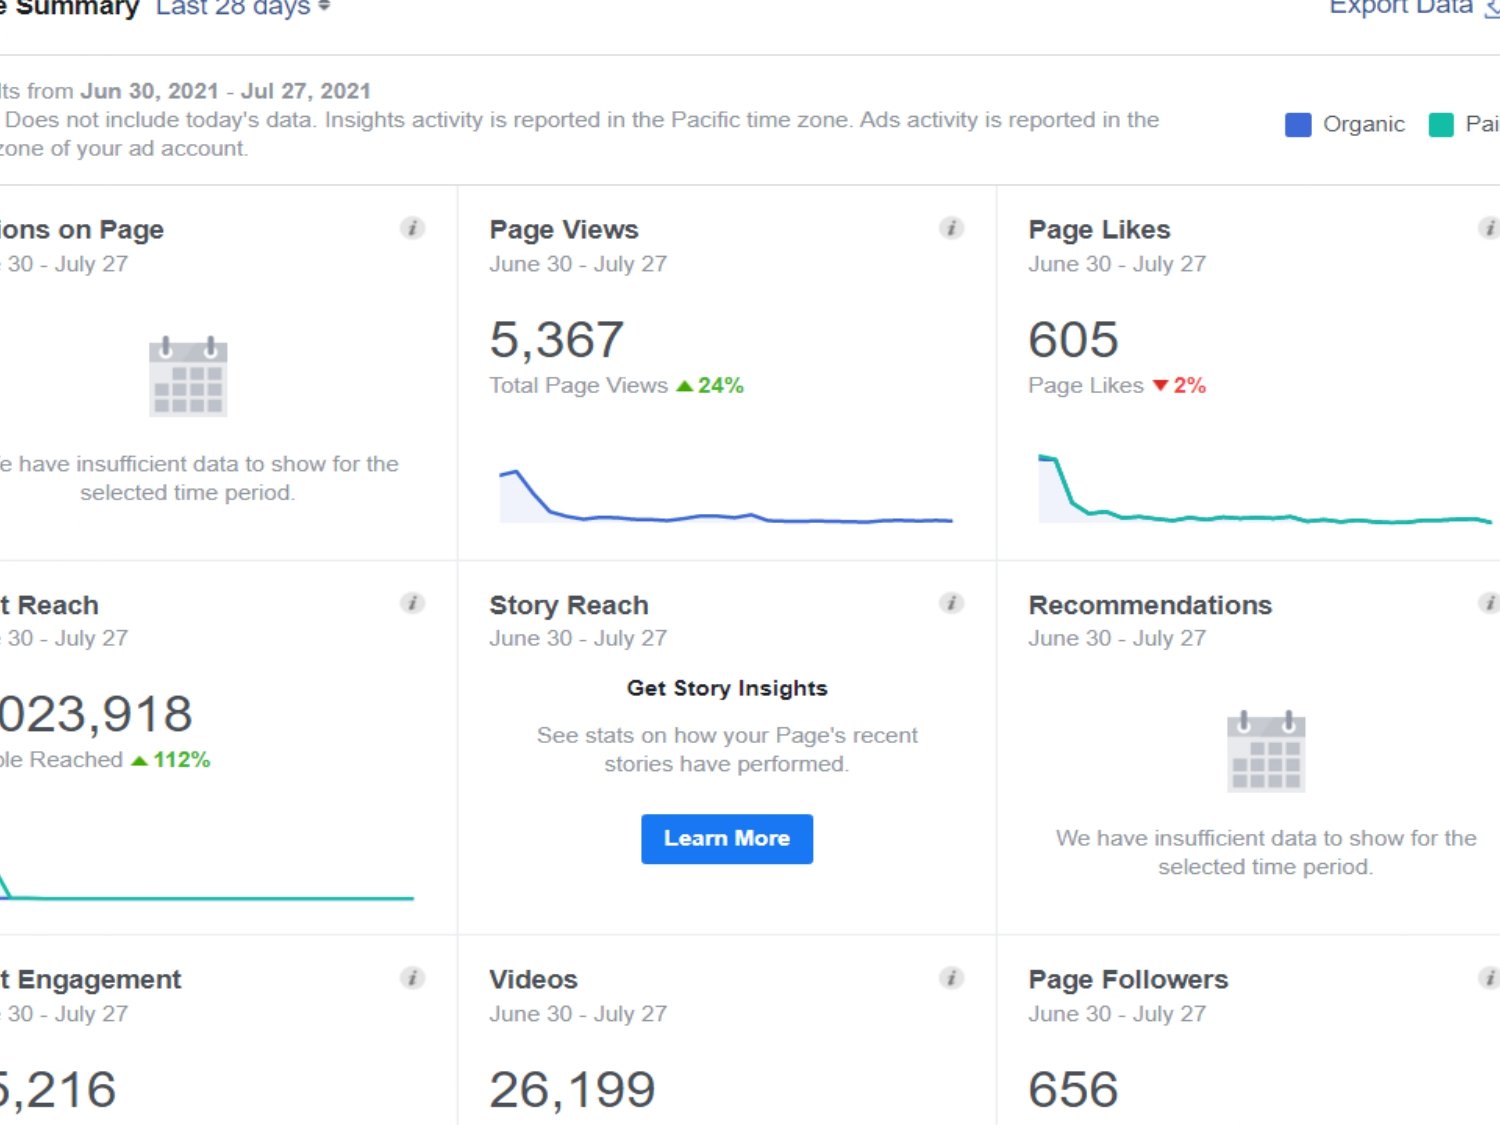Click calendar icon in Actions on Page card
Image resolution: width=1500 pixels, height=1125 pixels.
point(188,377)
